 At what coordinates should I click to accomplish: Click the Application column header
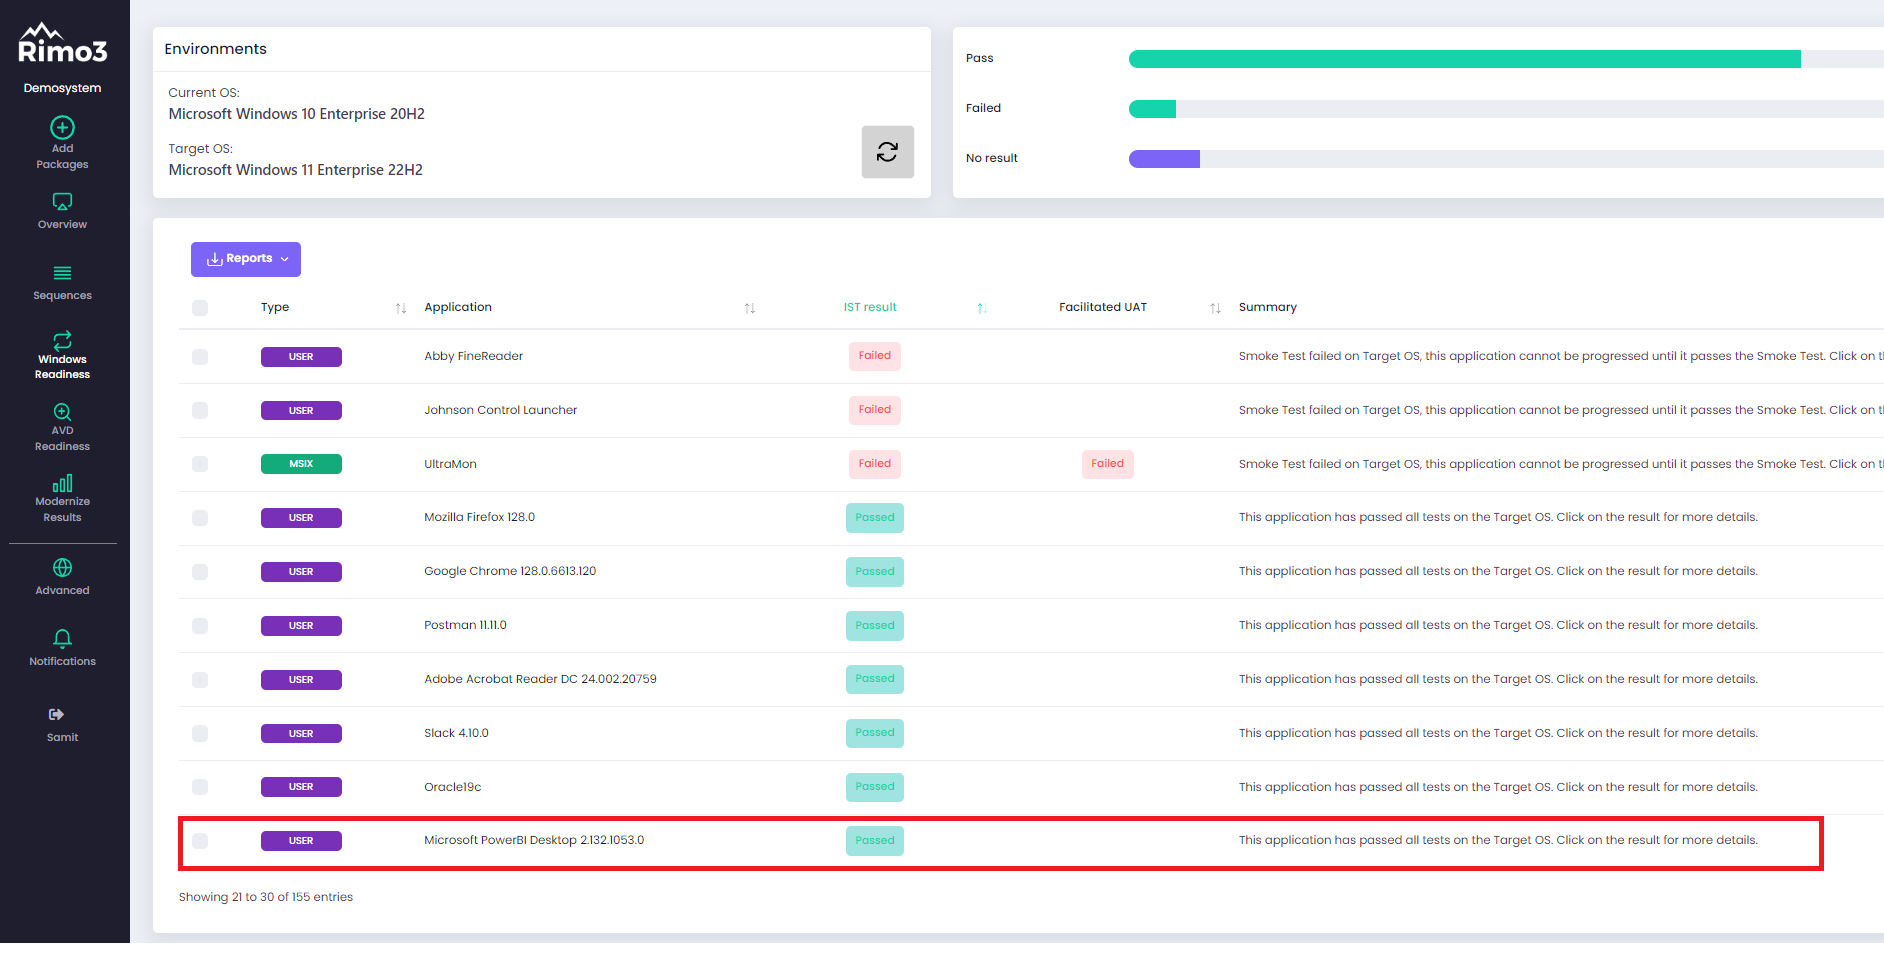coord(458,307)
